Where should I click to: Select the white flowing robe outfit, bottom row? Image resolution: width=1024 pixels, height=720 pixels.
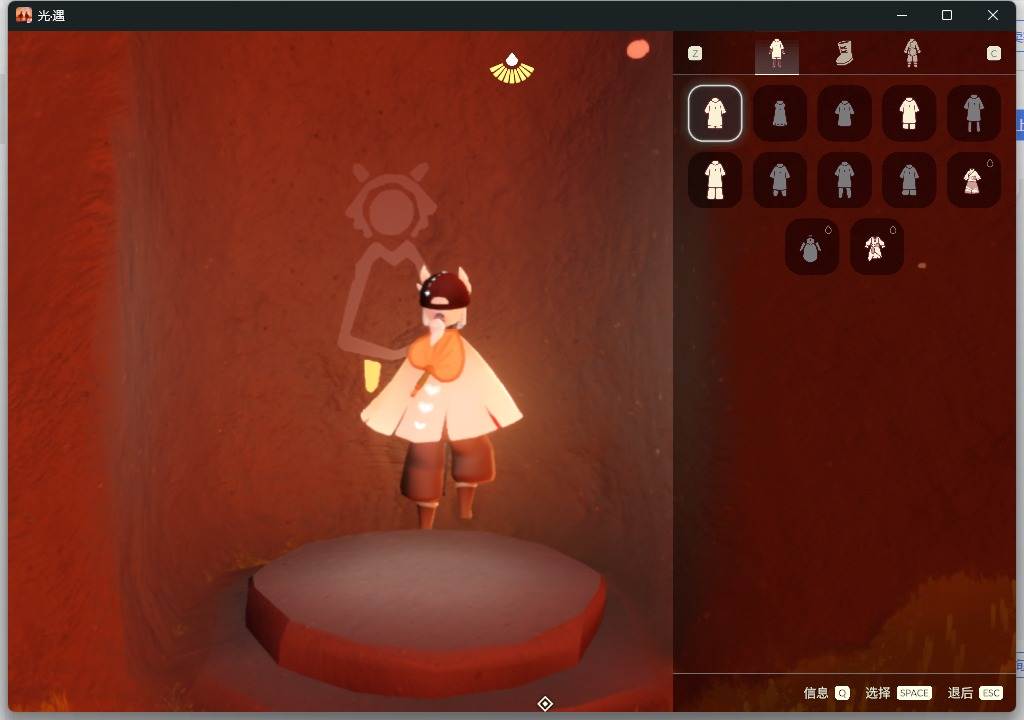pyautogui.click(x=876, y=246)
